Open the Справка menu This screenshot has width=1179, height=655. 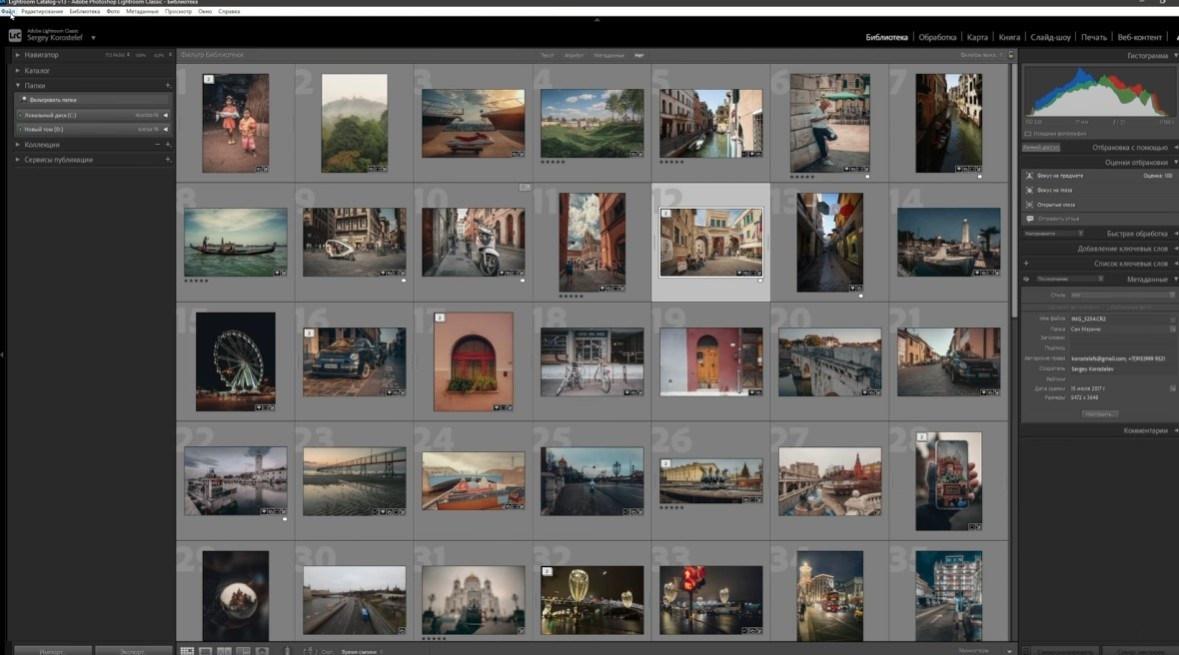(x=229, y=11)
